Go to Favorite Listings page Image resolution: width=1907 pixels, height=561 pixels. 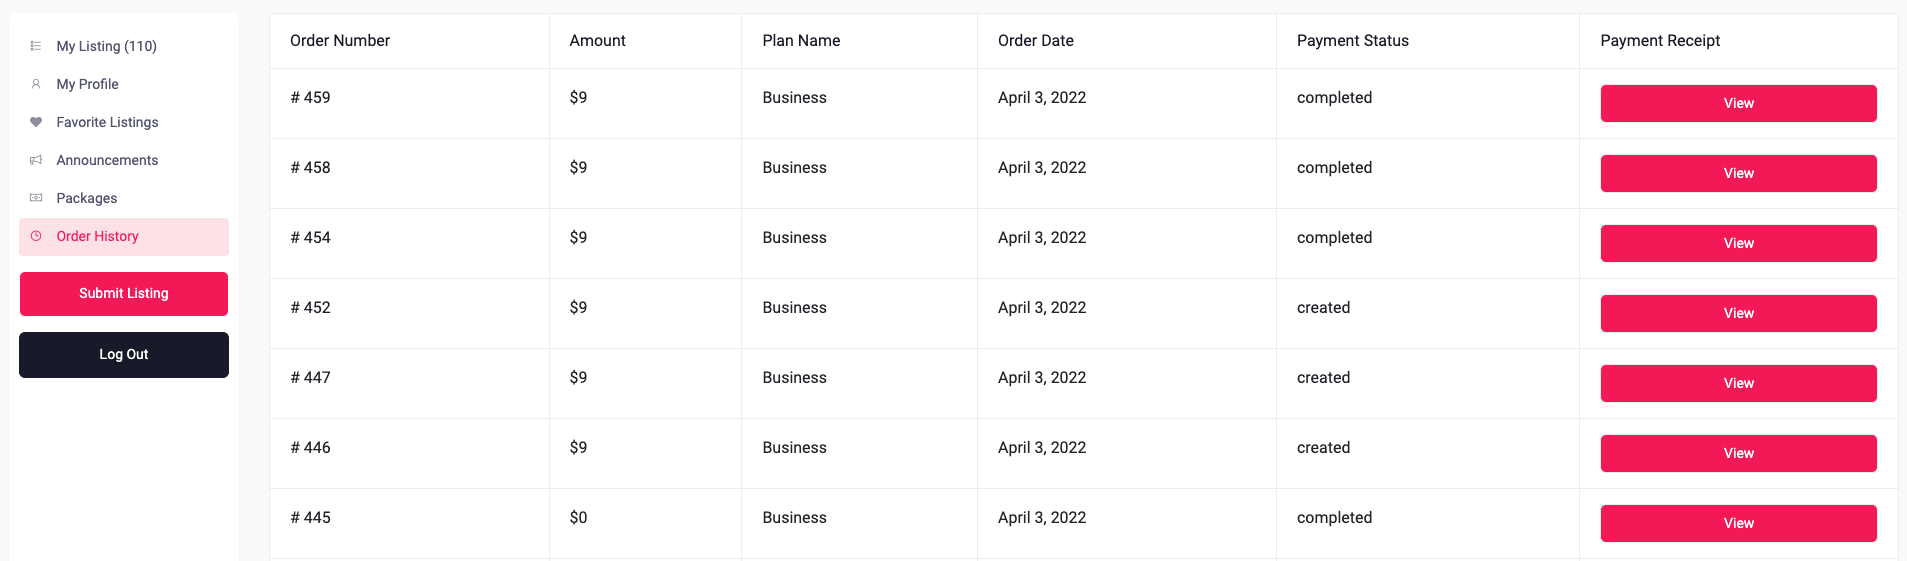(x=107, y=122)
